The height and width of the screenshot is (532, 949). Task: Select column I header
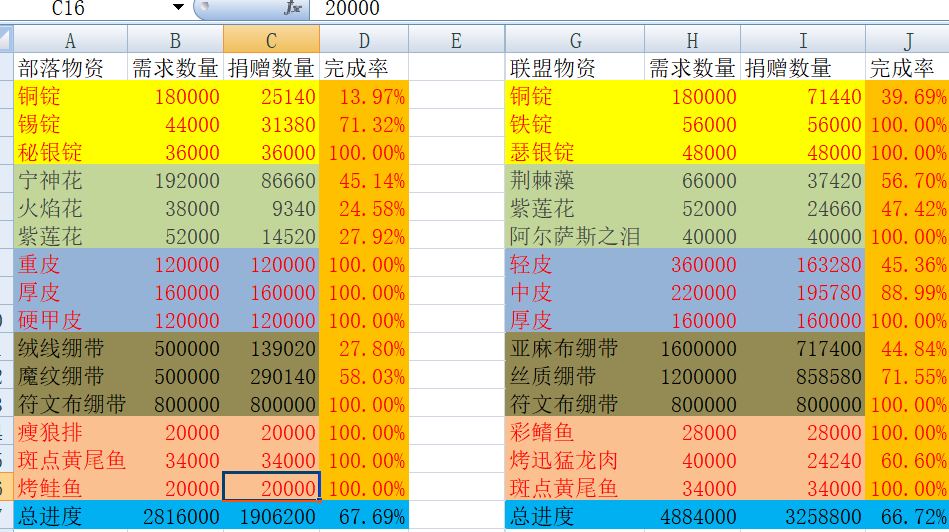point(803,41)
